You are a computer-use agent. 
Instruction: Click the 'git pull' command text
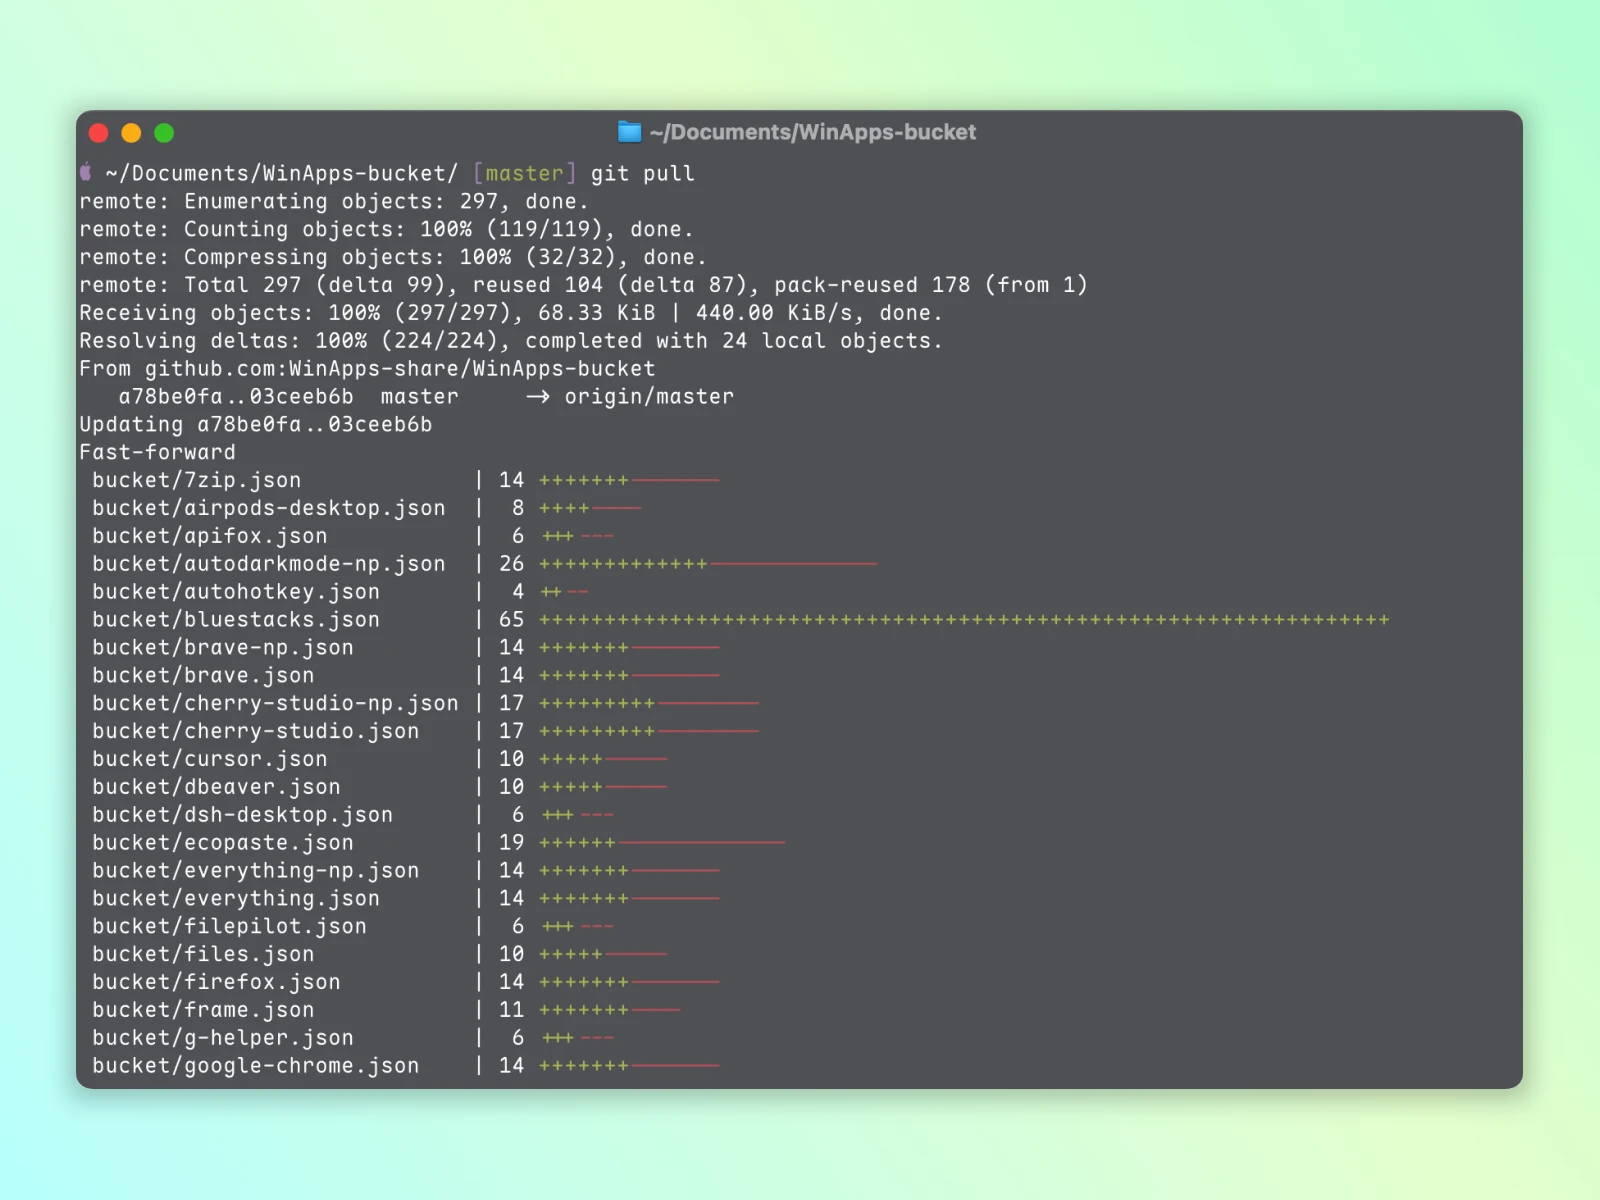(x=642, y=173)
